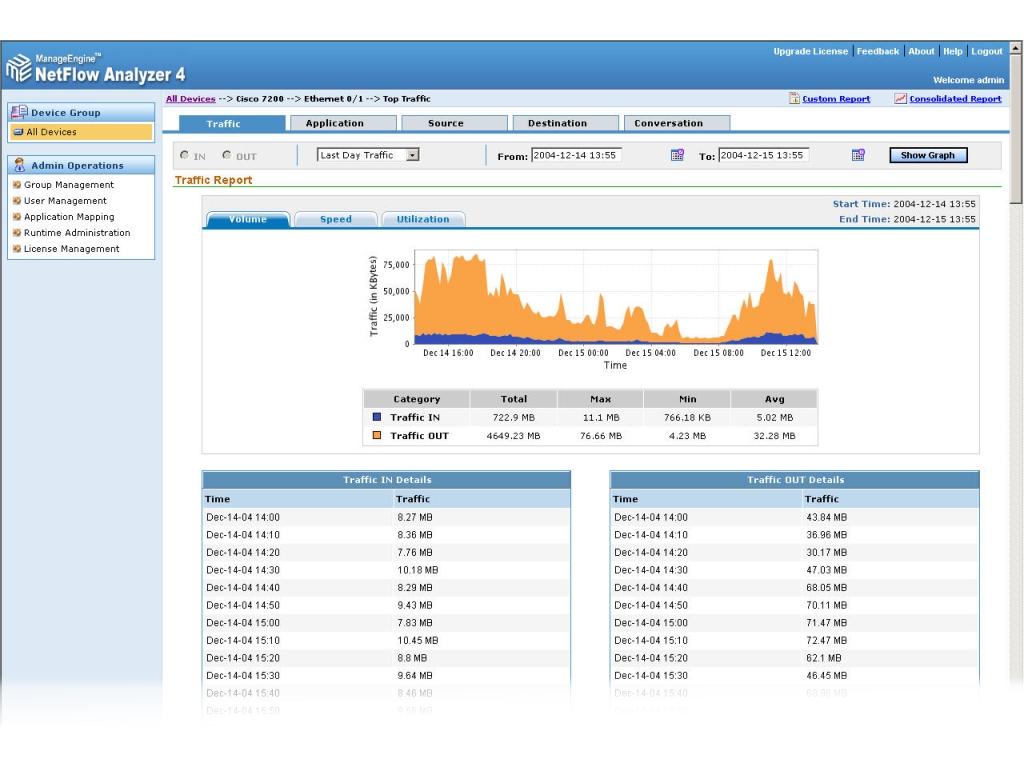The height and width of the screenshot is (768, 1024).
Task: Click the 62.1 MB traffic OUT value
Action: click(x=824, y=658)
